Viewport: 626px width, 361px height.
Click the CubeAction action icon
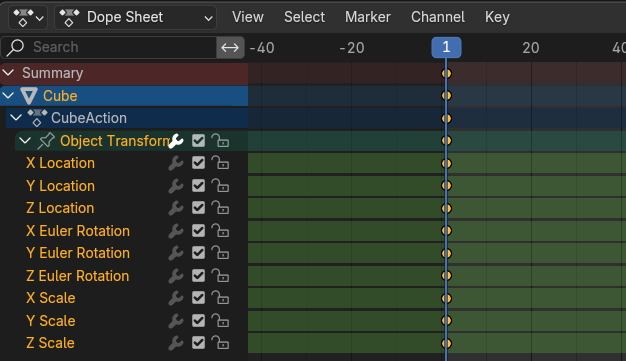click(37, 118)
